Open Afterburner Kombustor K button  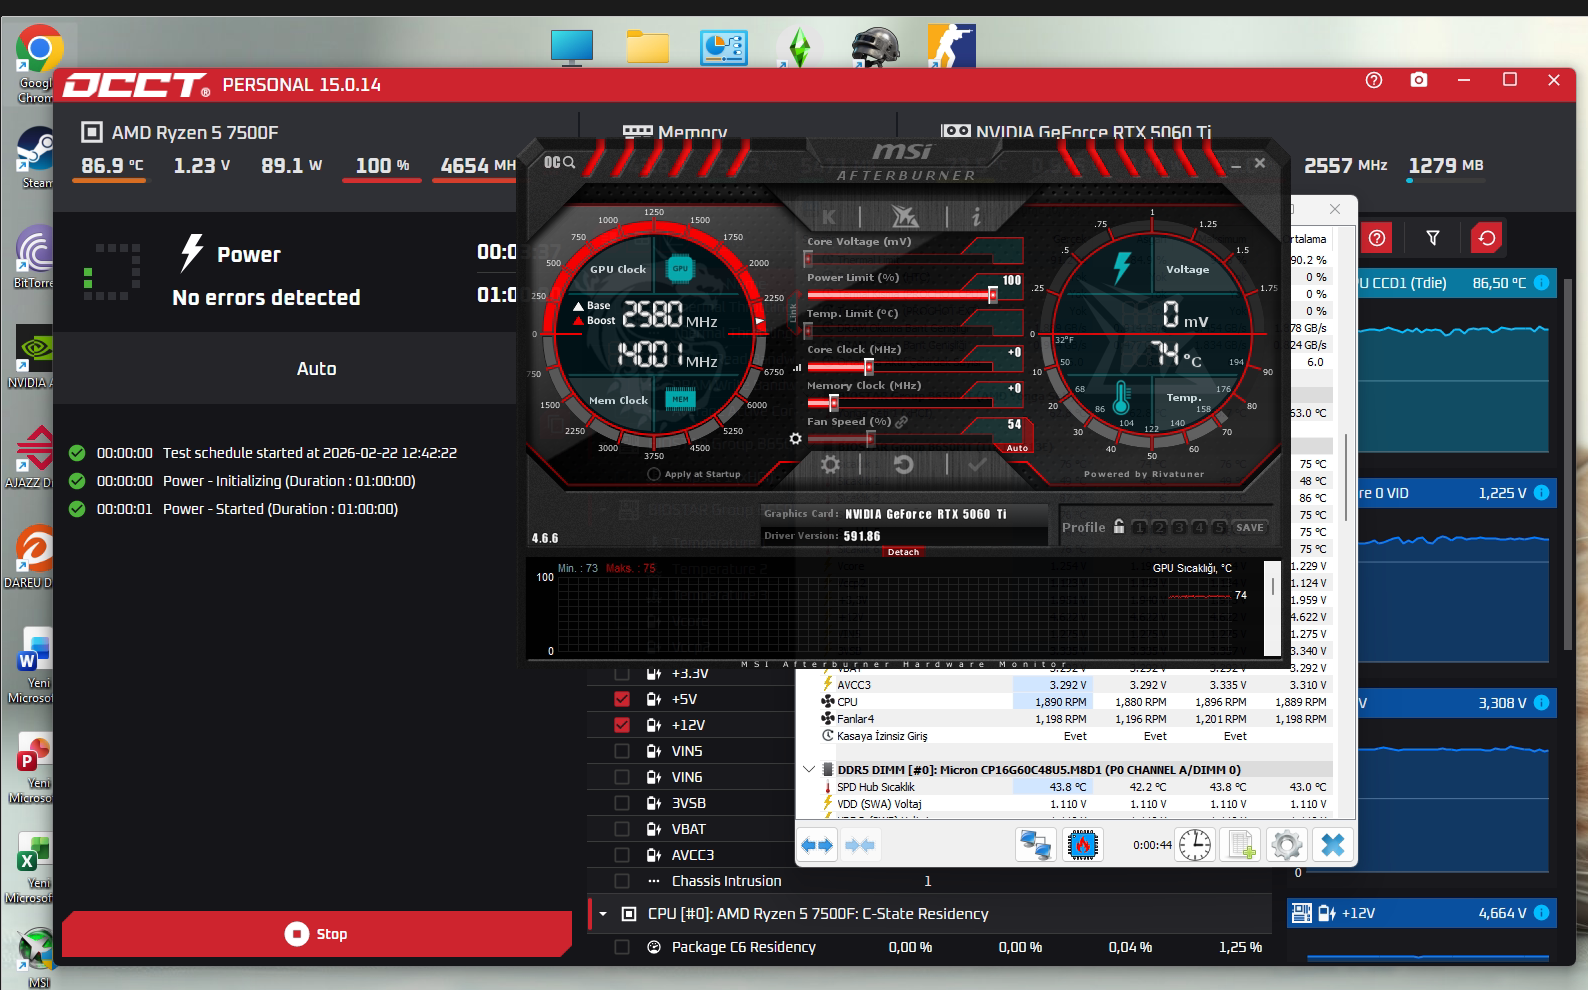point(828,216)
